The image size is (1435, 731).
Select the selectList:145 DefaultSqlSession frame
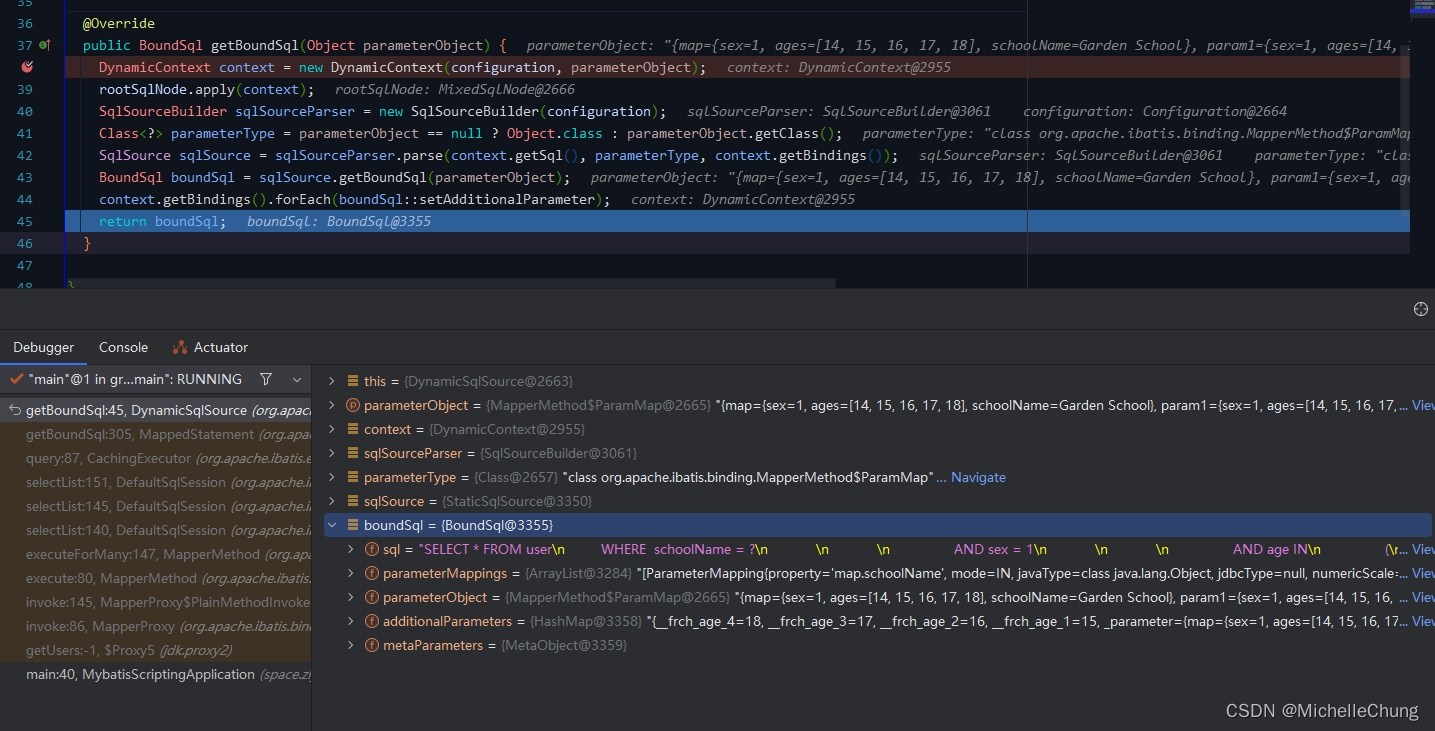tap(156, 506)
